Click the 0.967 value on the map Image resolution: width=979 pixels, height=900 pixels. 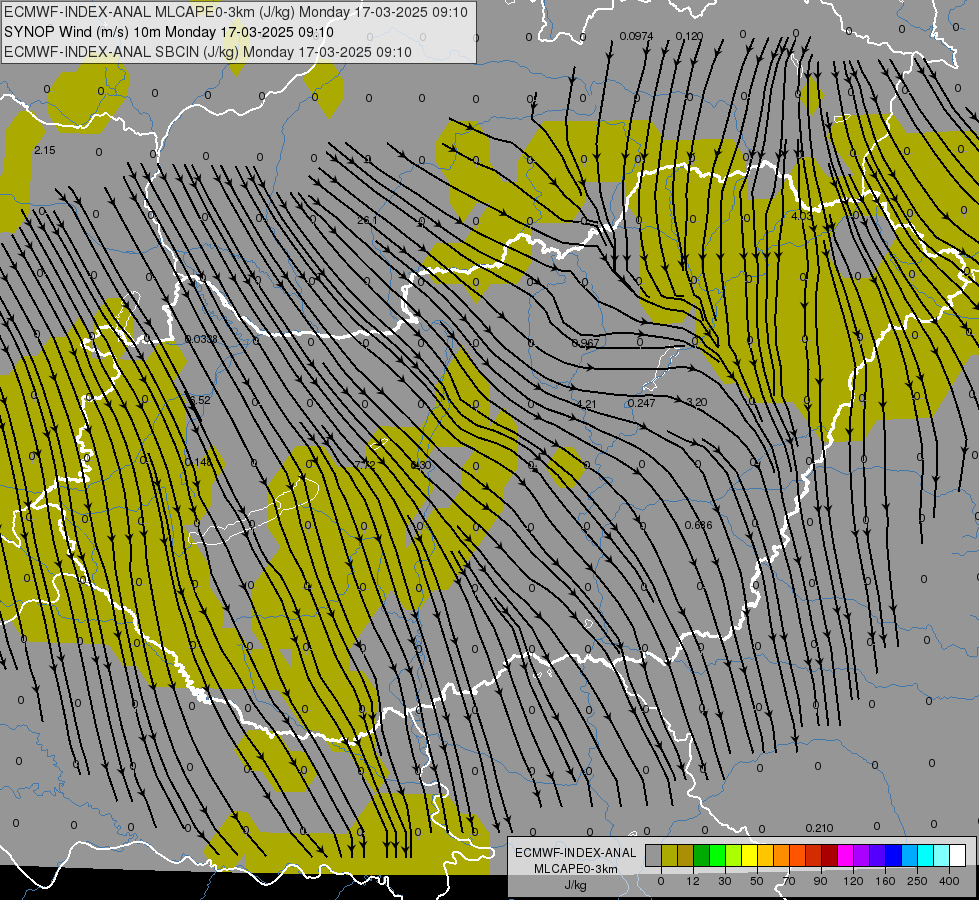coord(585,344)
